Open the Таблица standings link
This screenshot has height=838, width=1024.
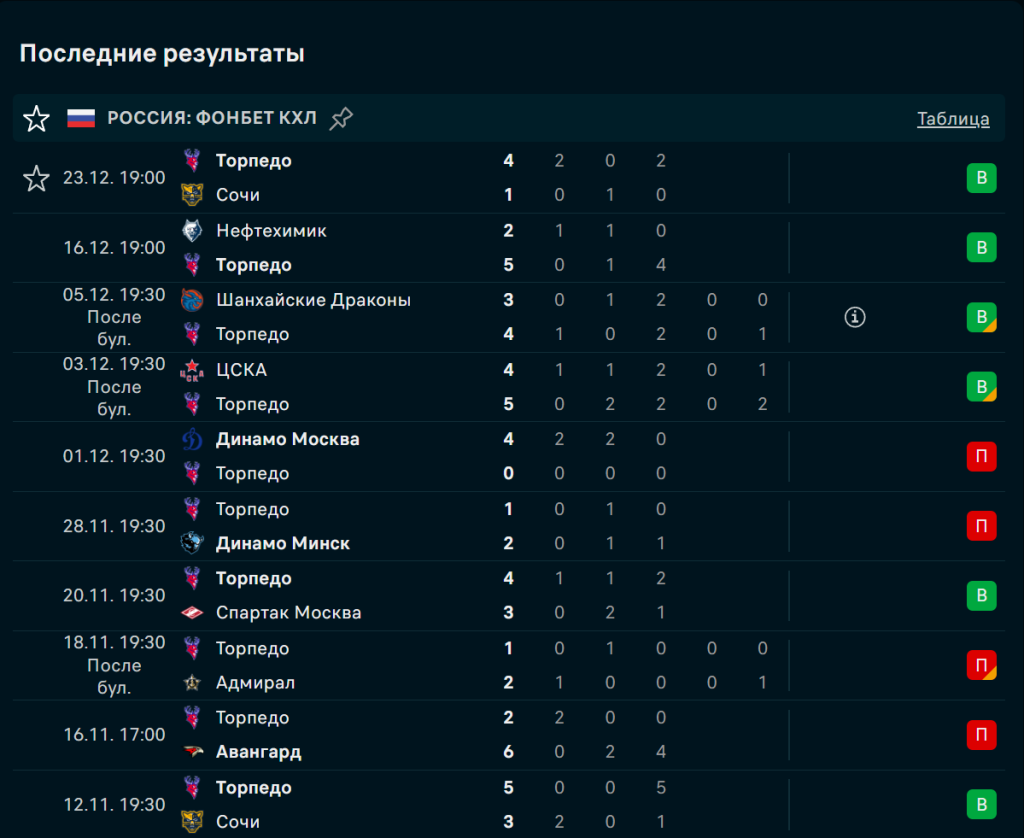point(953,119)
